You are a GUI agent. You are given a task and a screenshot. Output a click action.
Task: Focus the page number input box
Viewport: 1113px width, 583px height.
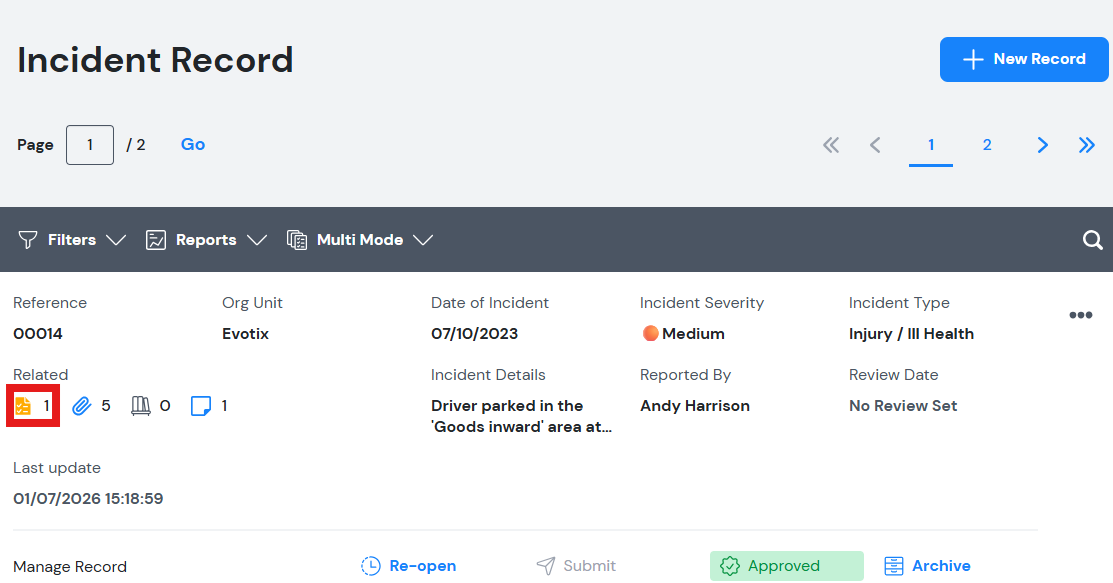click(x=90, y=145)
